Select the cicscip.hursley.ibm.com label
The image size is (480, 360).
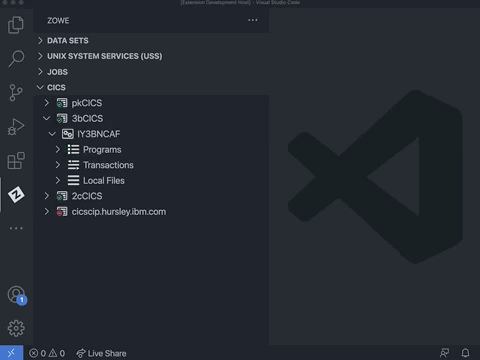click(119, 212)
